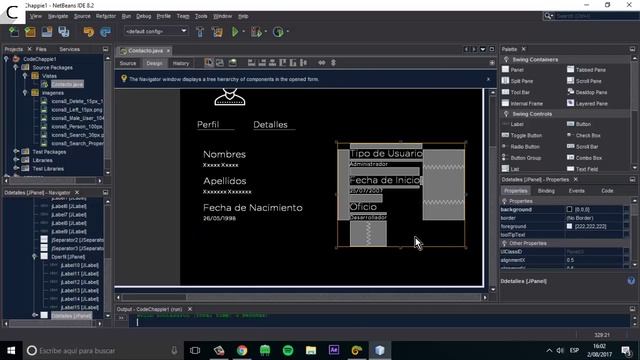This screenshot has height=360, width=640.
Task: Click the Open Project toolbar icon
Action: click(x=47, y=31)
